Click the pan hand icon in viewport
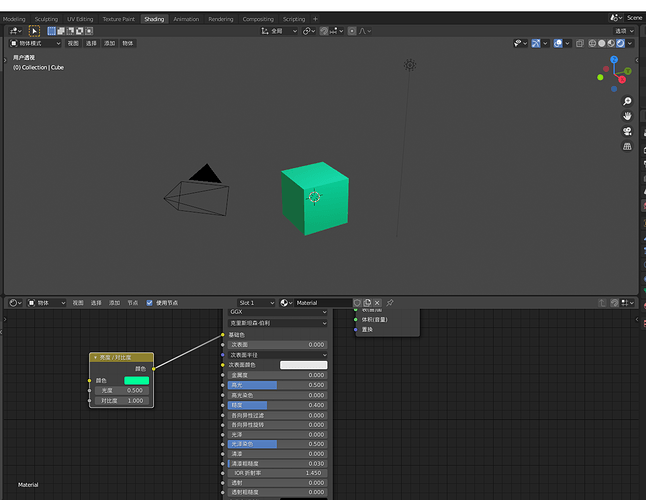 tap(627, 116)
